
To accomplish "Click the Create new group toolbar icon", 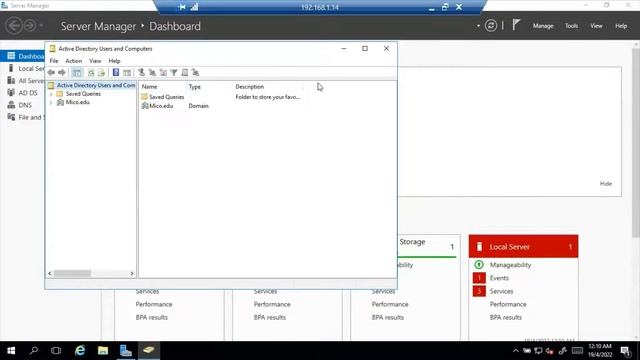I will click(x=152, y=73).
